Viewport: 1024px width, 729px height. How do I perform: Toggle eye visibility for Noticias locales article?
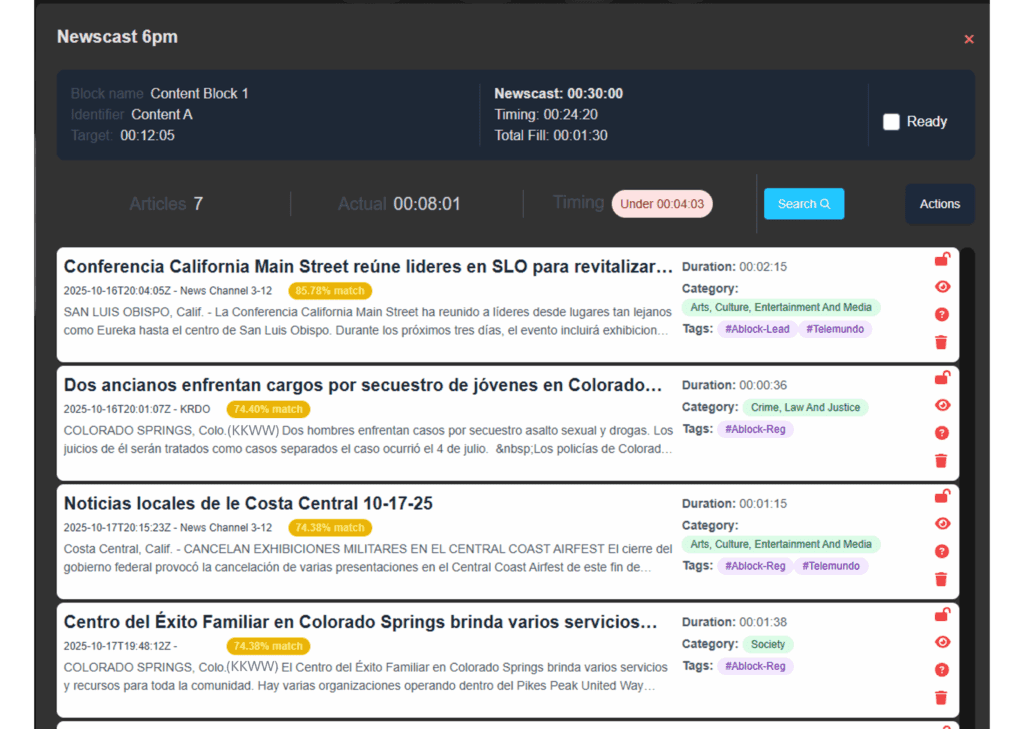[941, 524]
